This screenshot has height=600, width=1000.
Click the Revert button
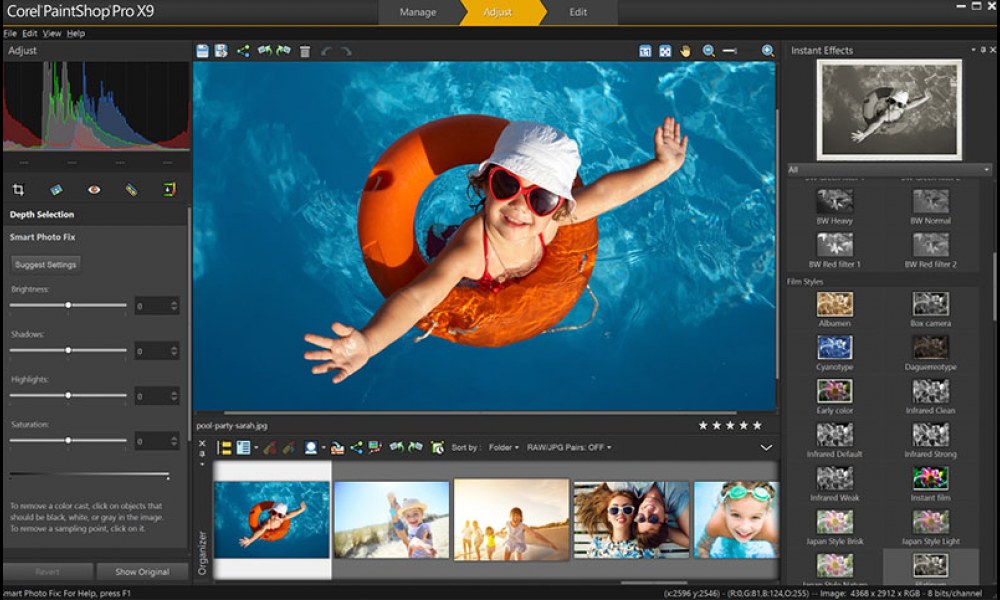click(x=47, y=572)
